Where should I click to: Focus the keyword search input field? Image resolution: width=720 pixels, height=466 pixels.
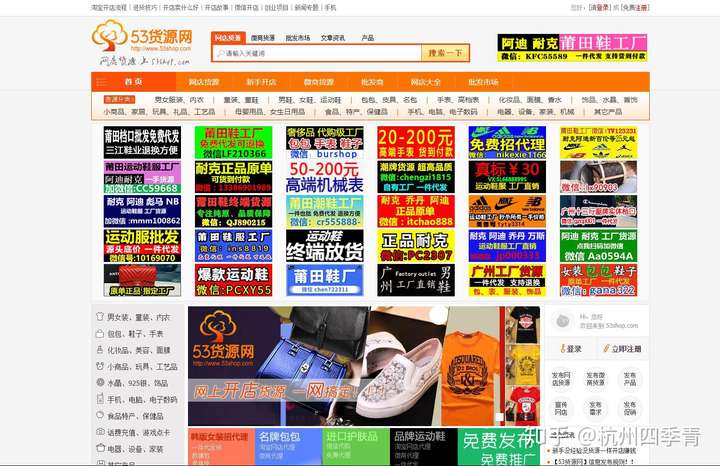coord(317,53)
